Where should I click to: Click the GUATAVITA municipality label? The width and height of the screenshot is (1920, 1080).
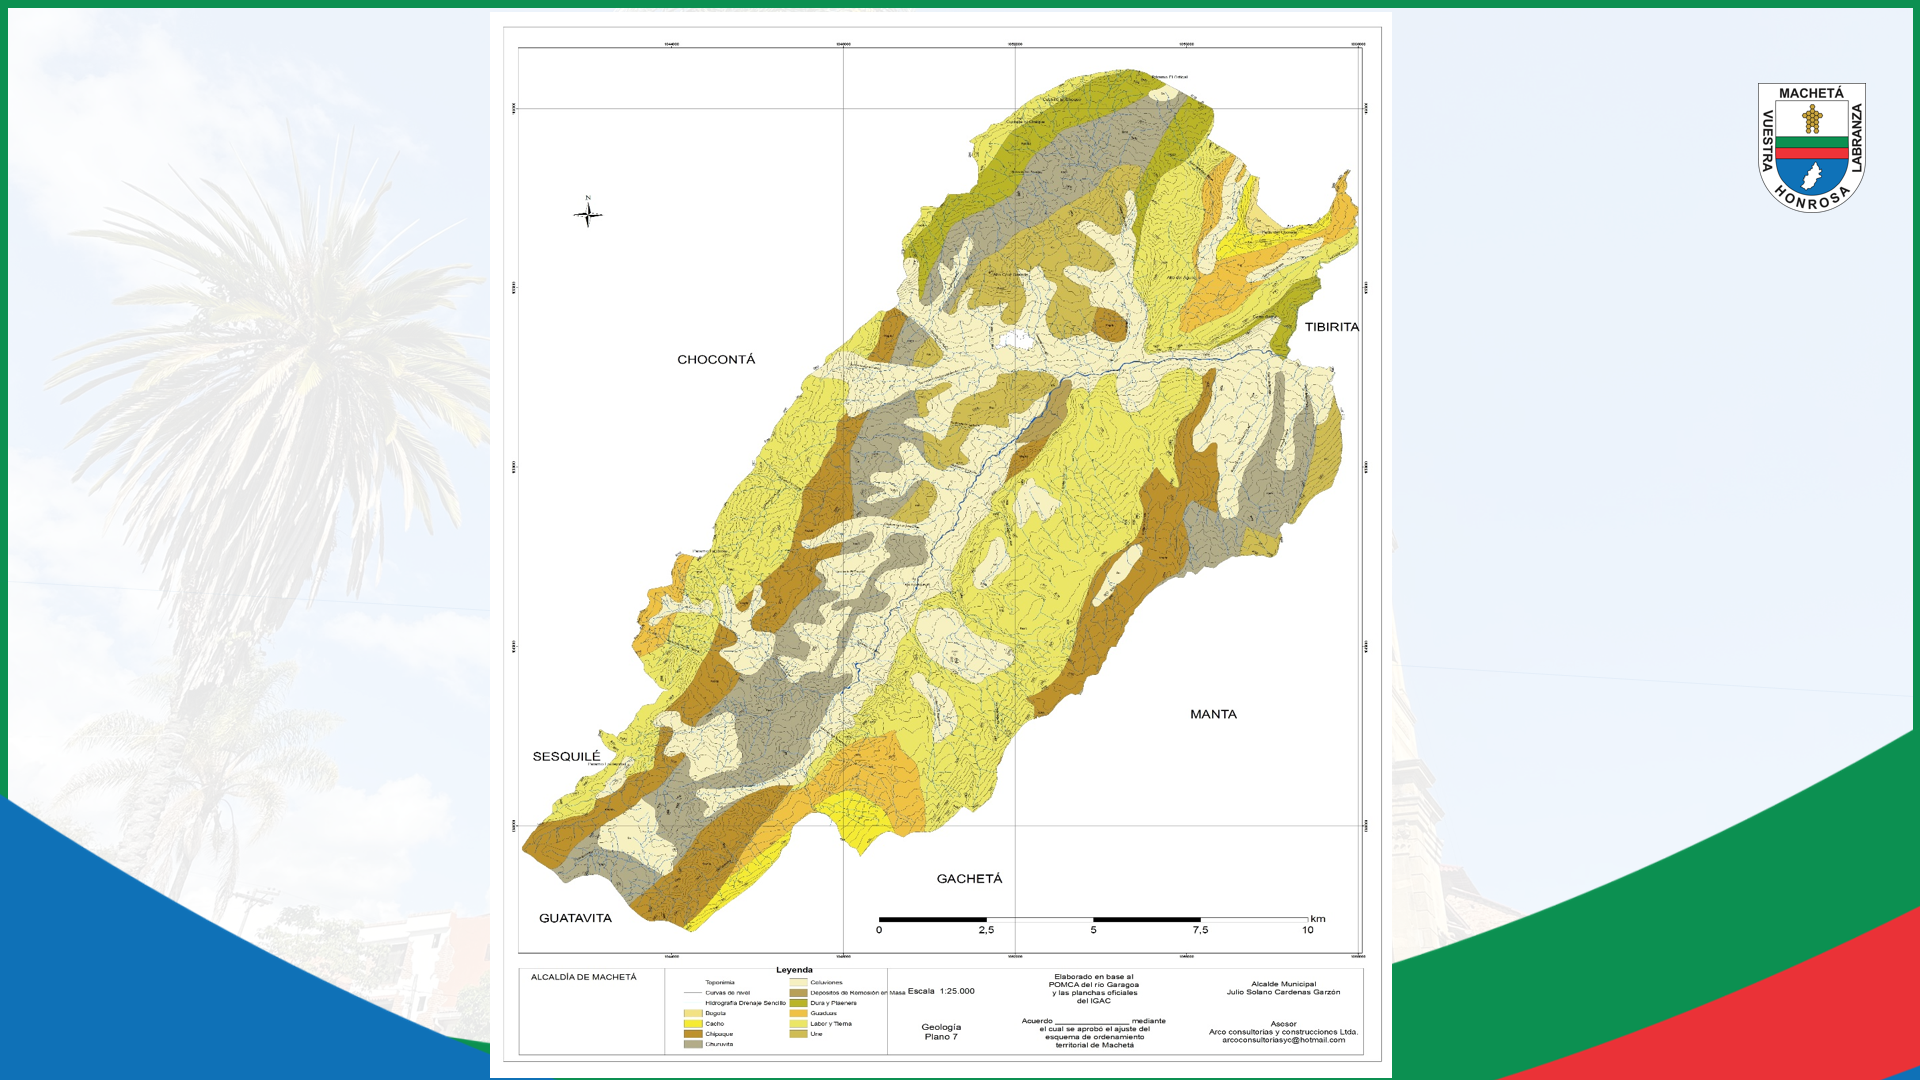click(x=575, y=918)
